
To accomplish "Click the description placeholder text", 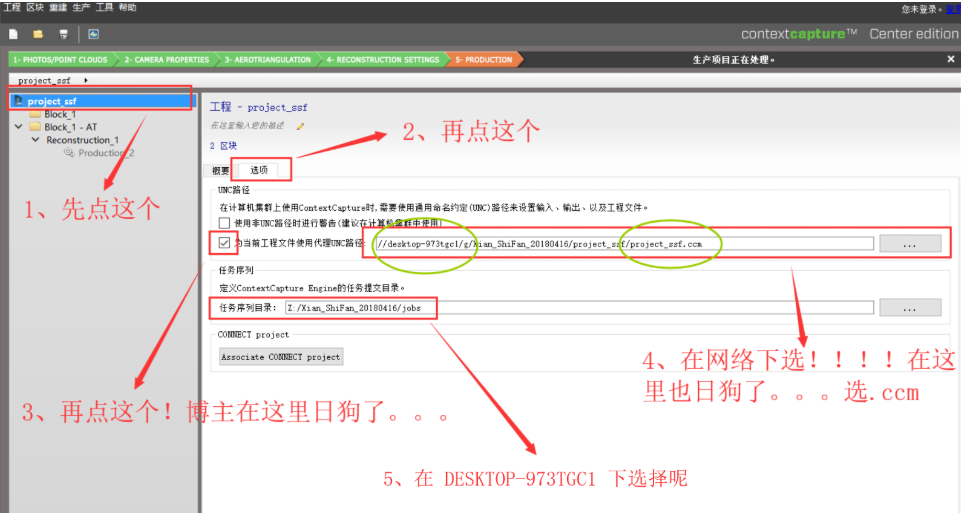I will pyautogui.click(x=247, y=126).
